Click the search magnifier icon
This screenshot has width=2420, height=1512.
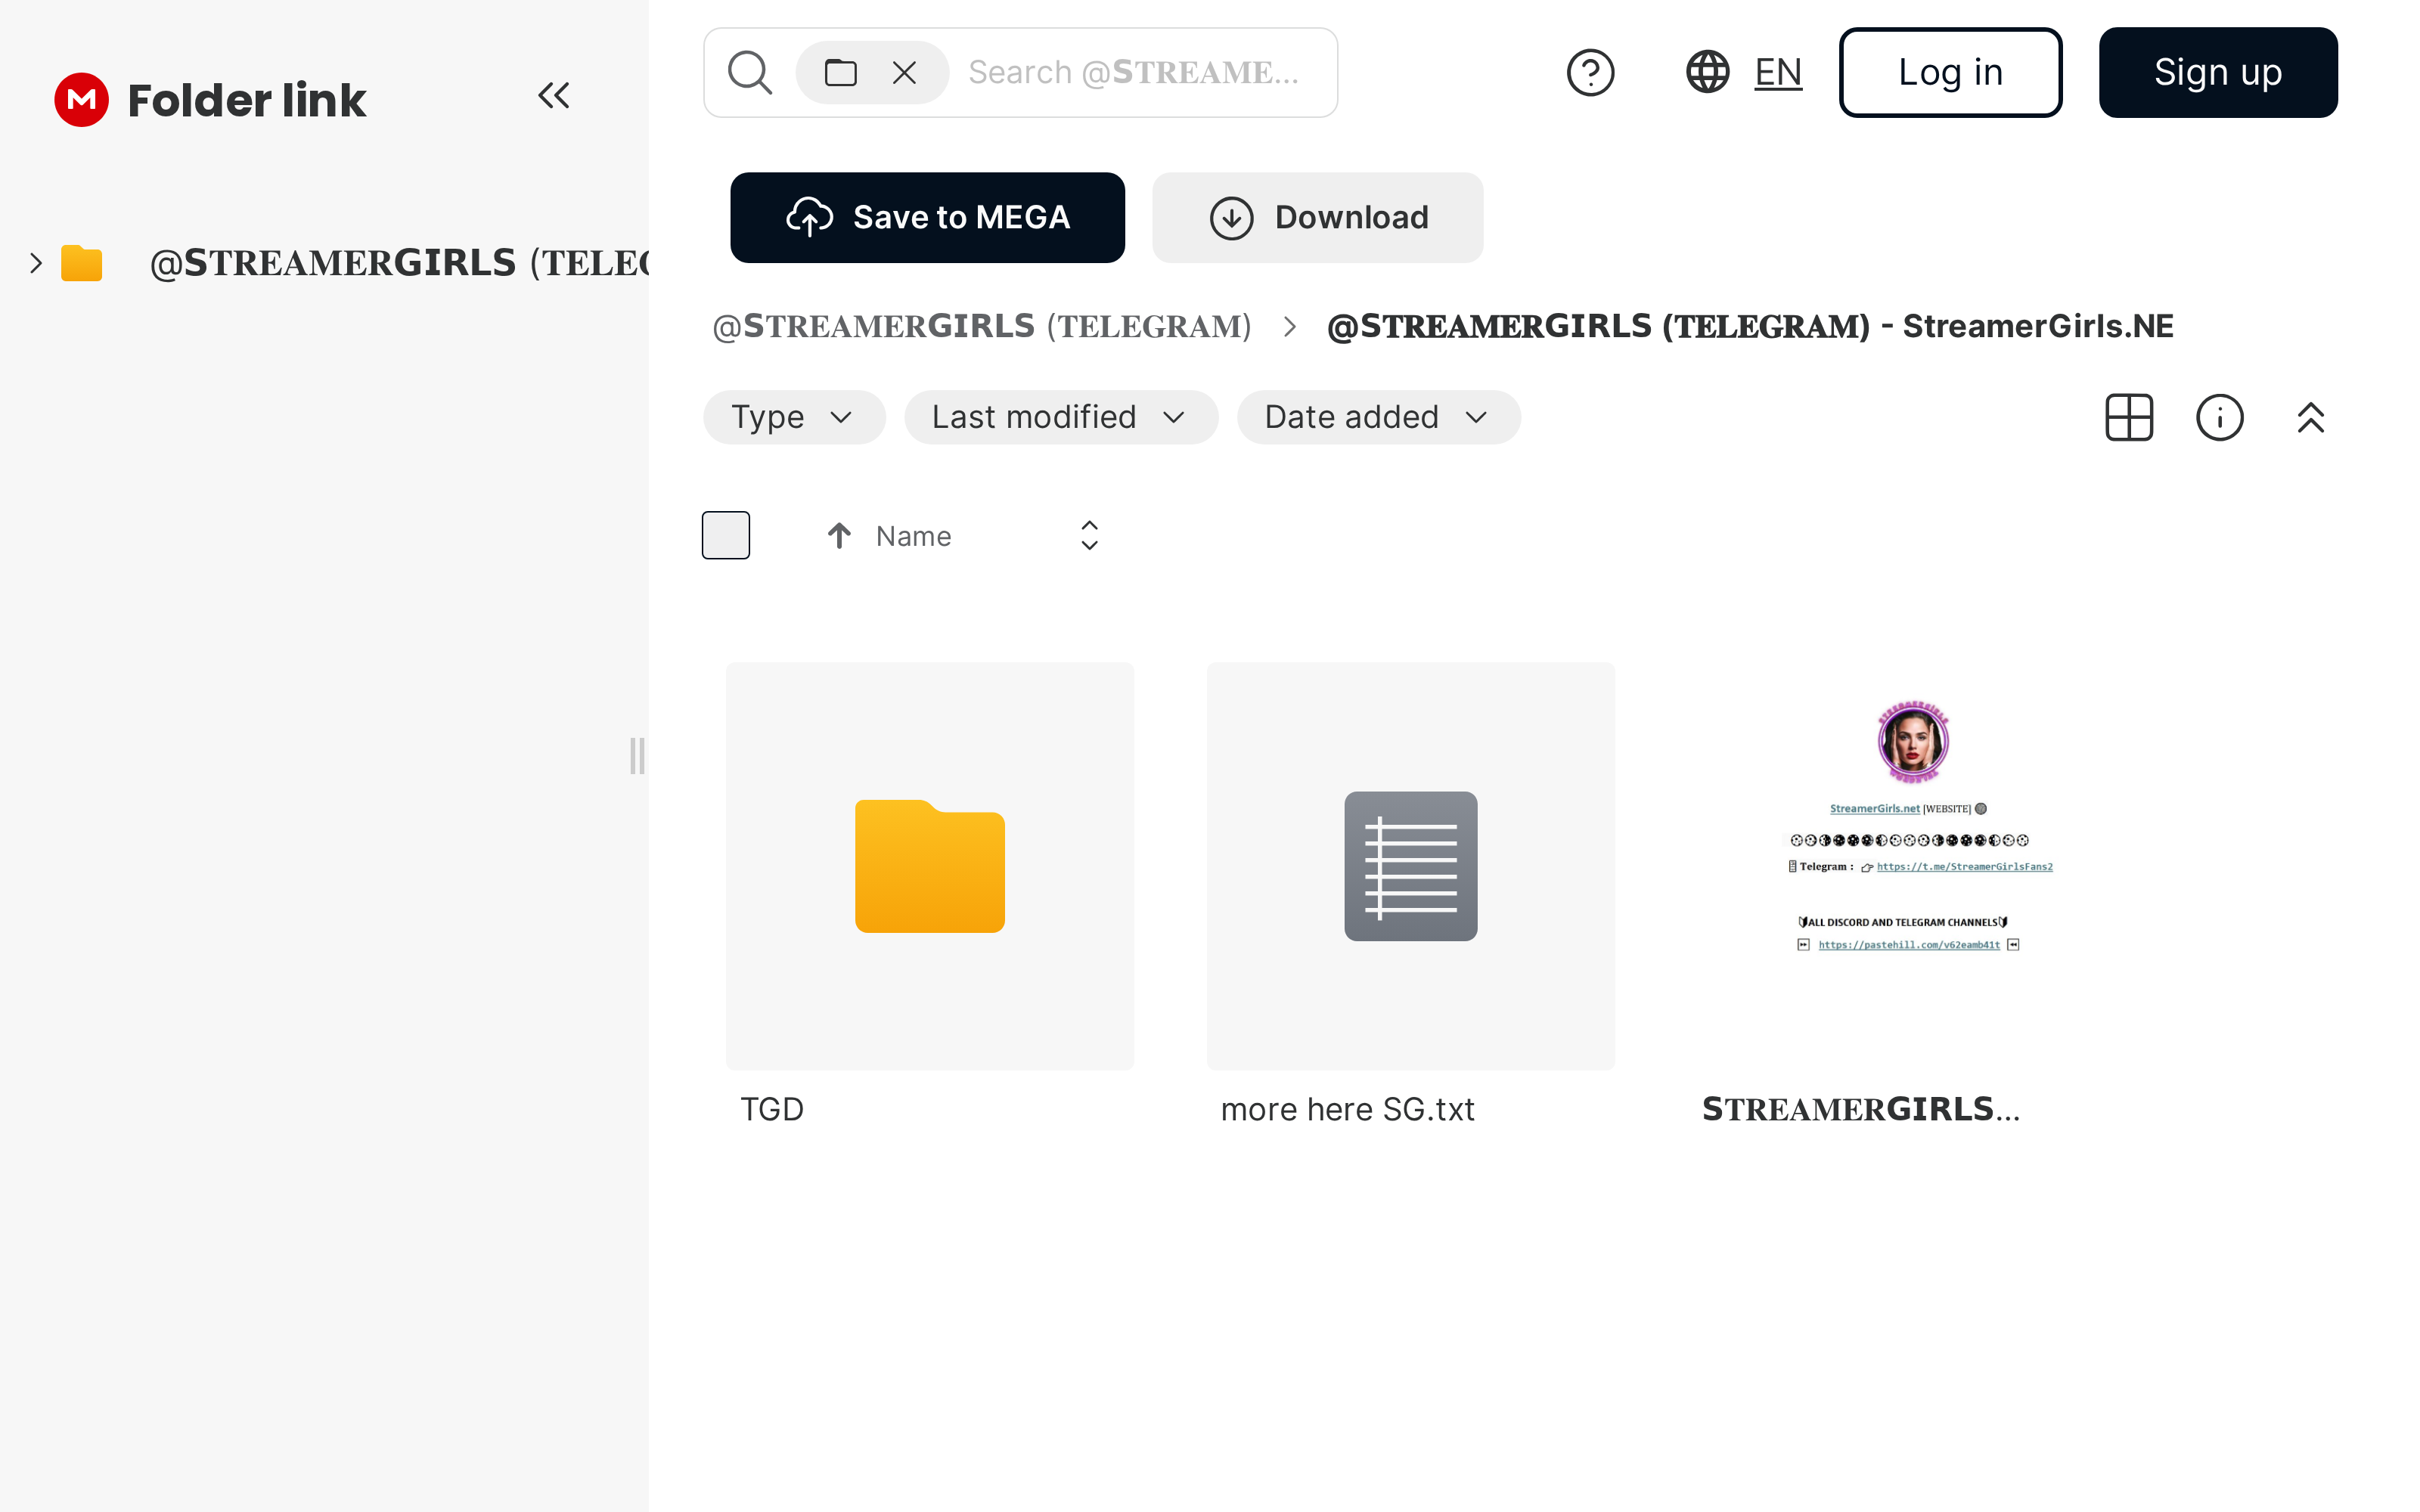(x=749, y=72)
